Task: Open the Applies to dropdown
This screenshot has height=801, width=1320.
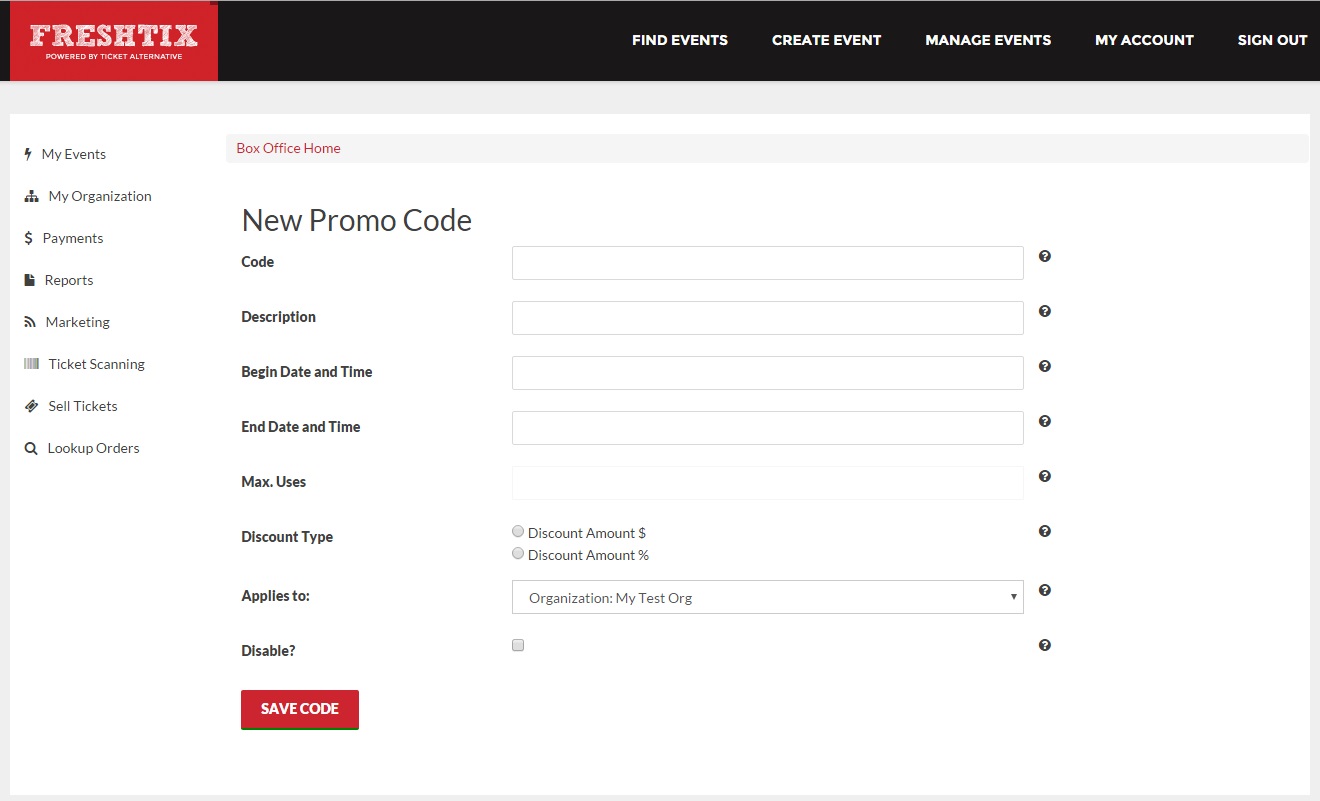Action: pyautogui.click(x=768, y=597)
